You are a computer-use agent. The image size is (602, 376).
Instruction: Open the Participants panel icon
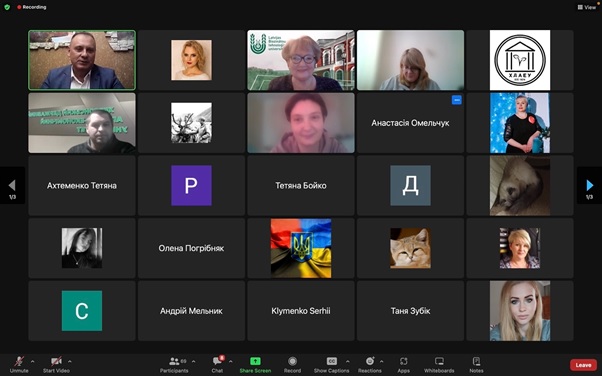pos(174,361)
